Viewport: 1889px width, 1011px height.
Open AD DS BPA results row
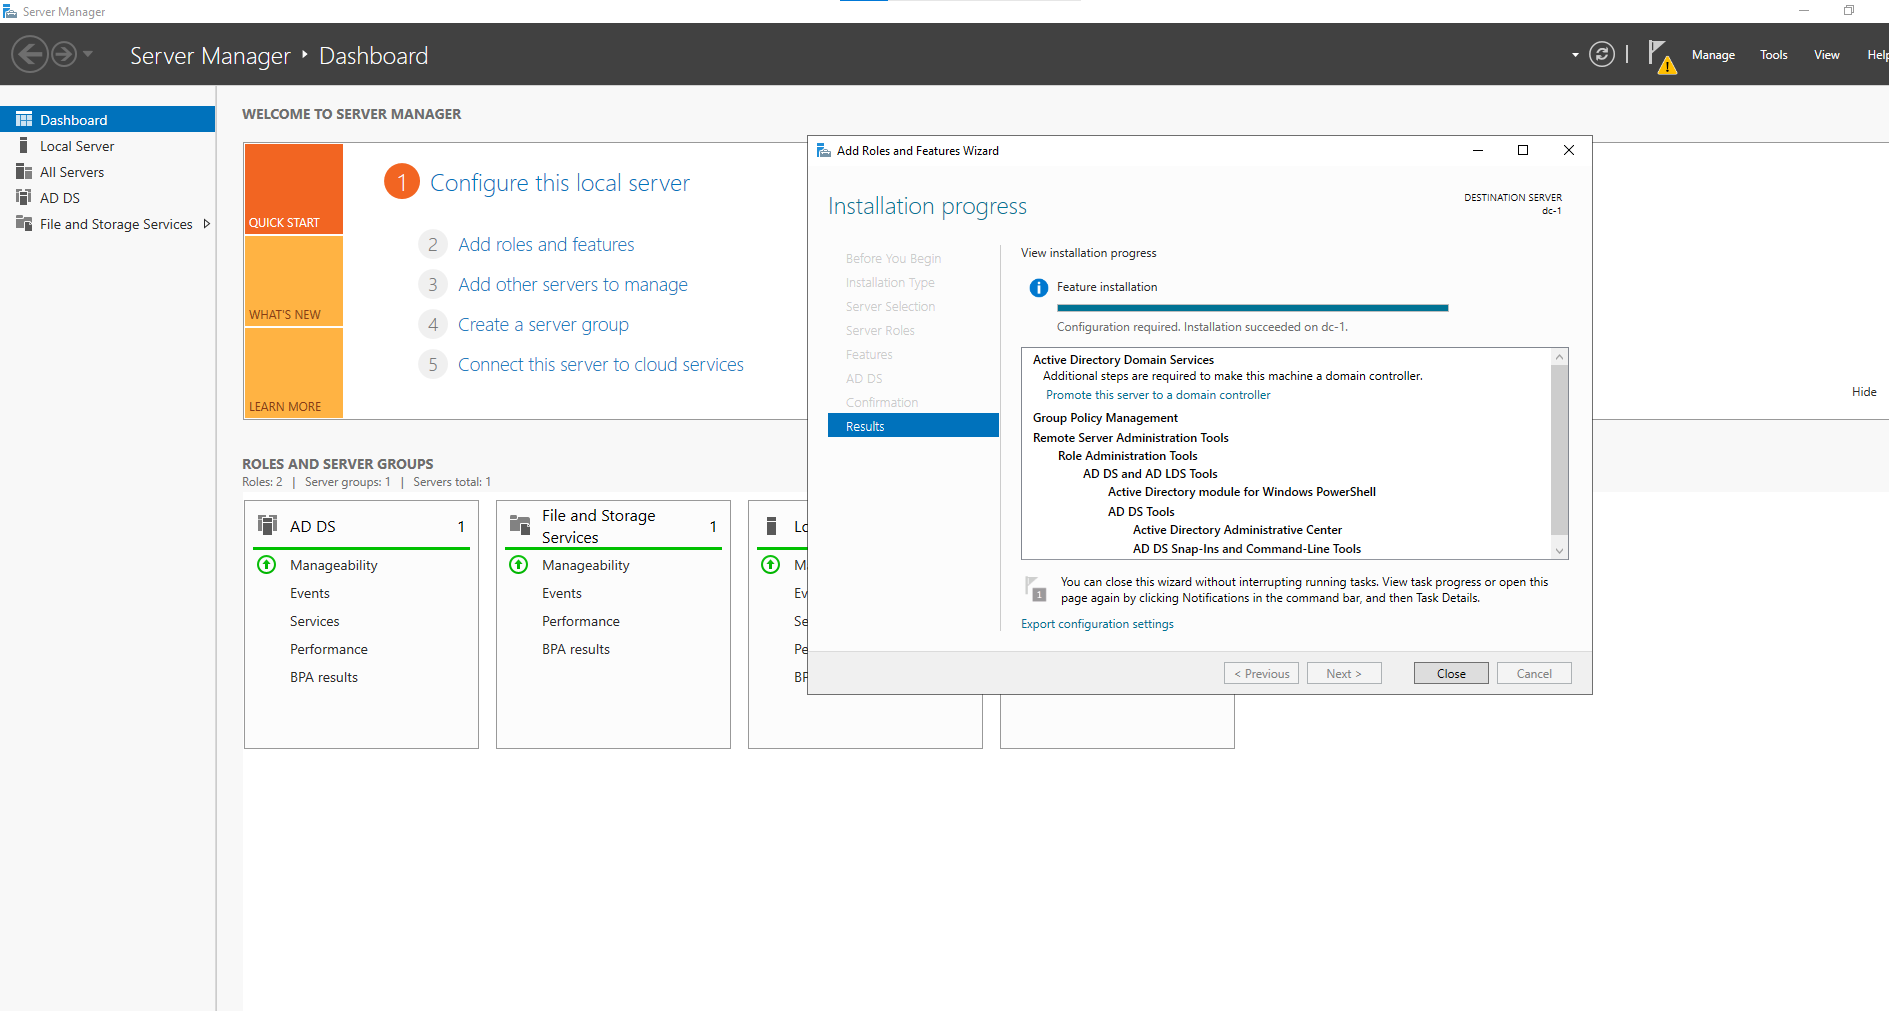click(324, 677)
